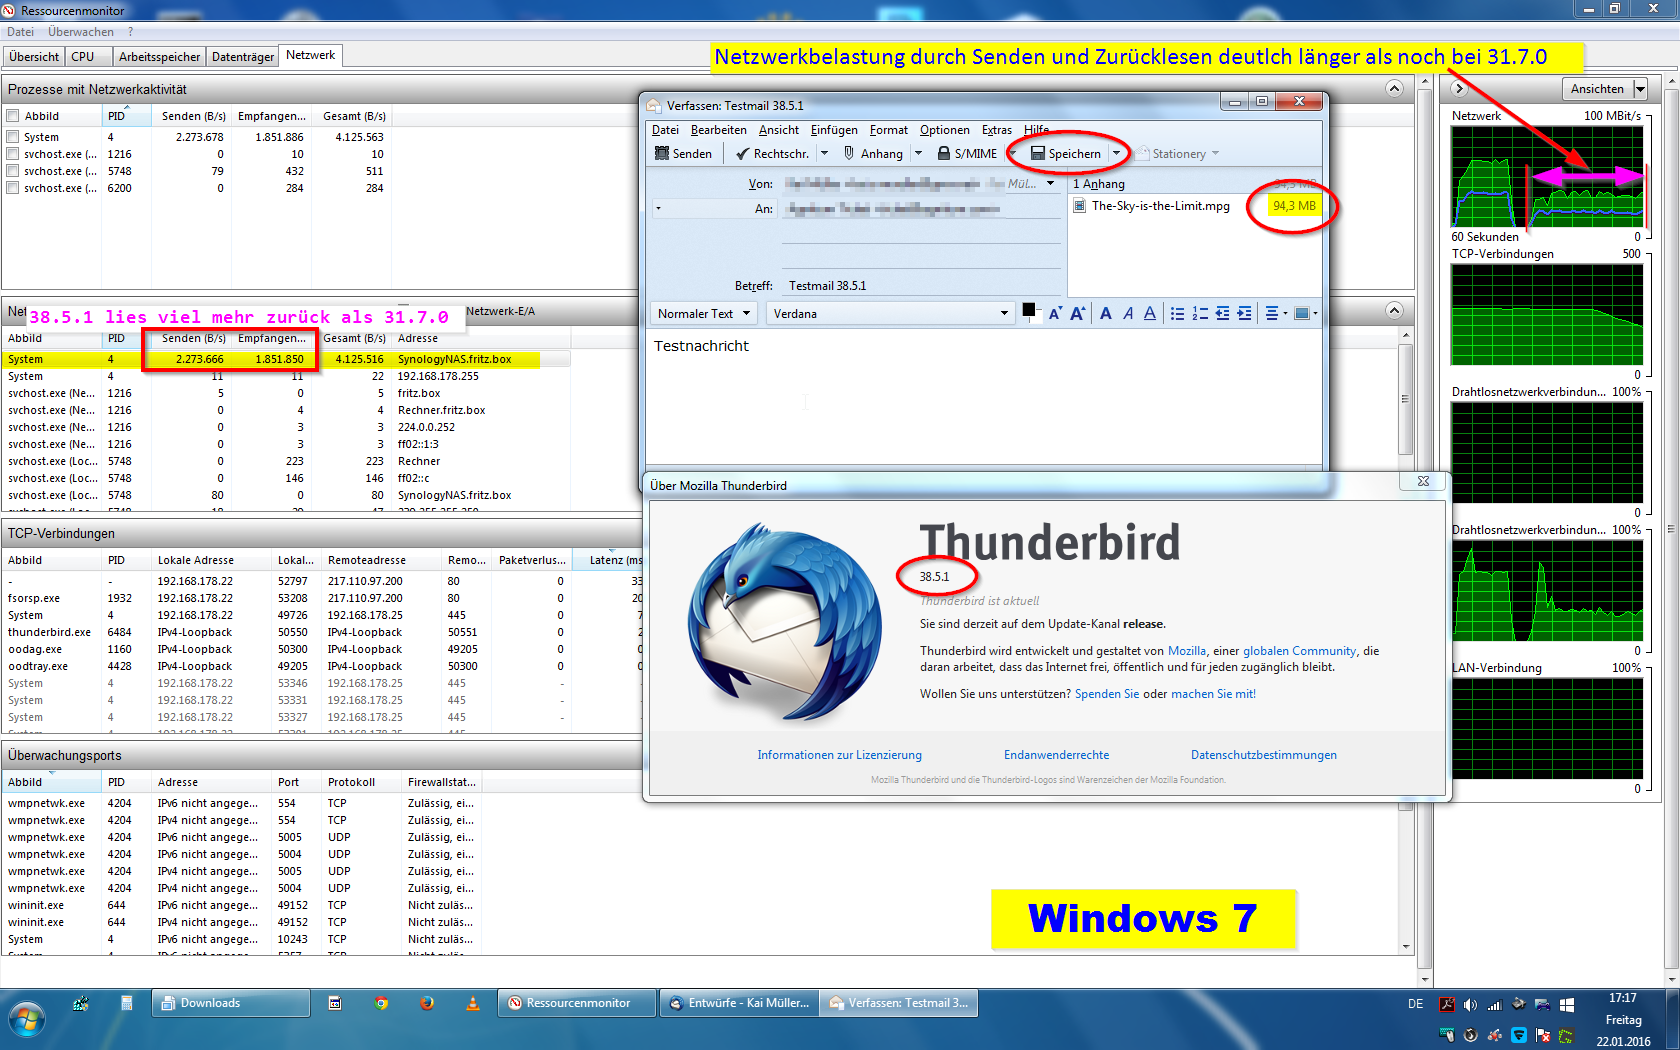Check the svchost.exe PID 5748 checkbox
The width and height of the screenshot is (1680, 1050).
coord(13,171)
